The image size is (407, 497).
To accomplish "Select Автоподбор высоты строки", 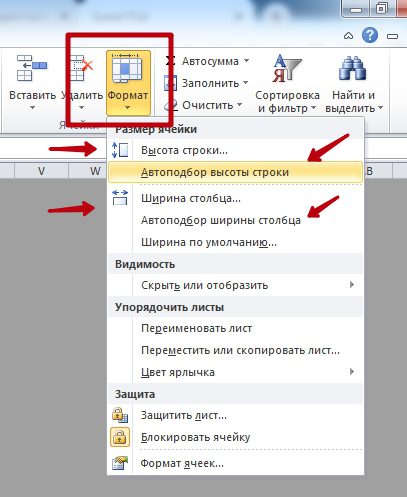I will point(235,172).
